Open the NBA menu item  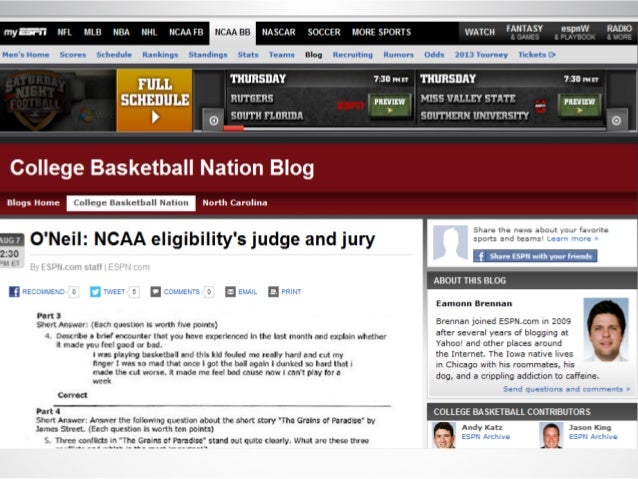click(x=121, y=32)
